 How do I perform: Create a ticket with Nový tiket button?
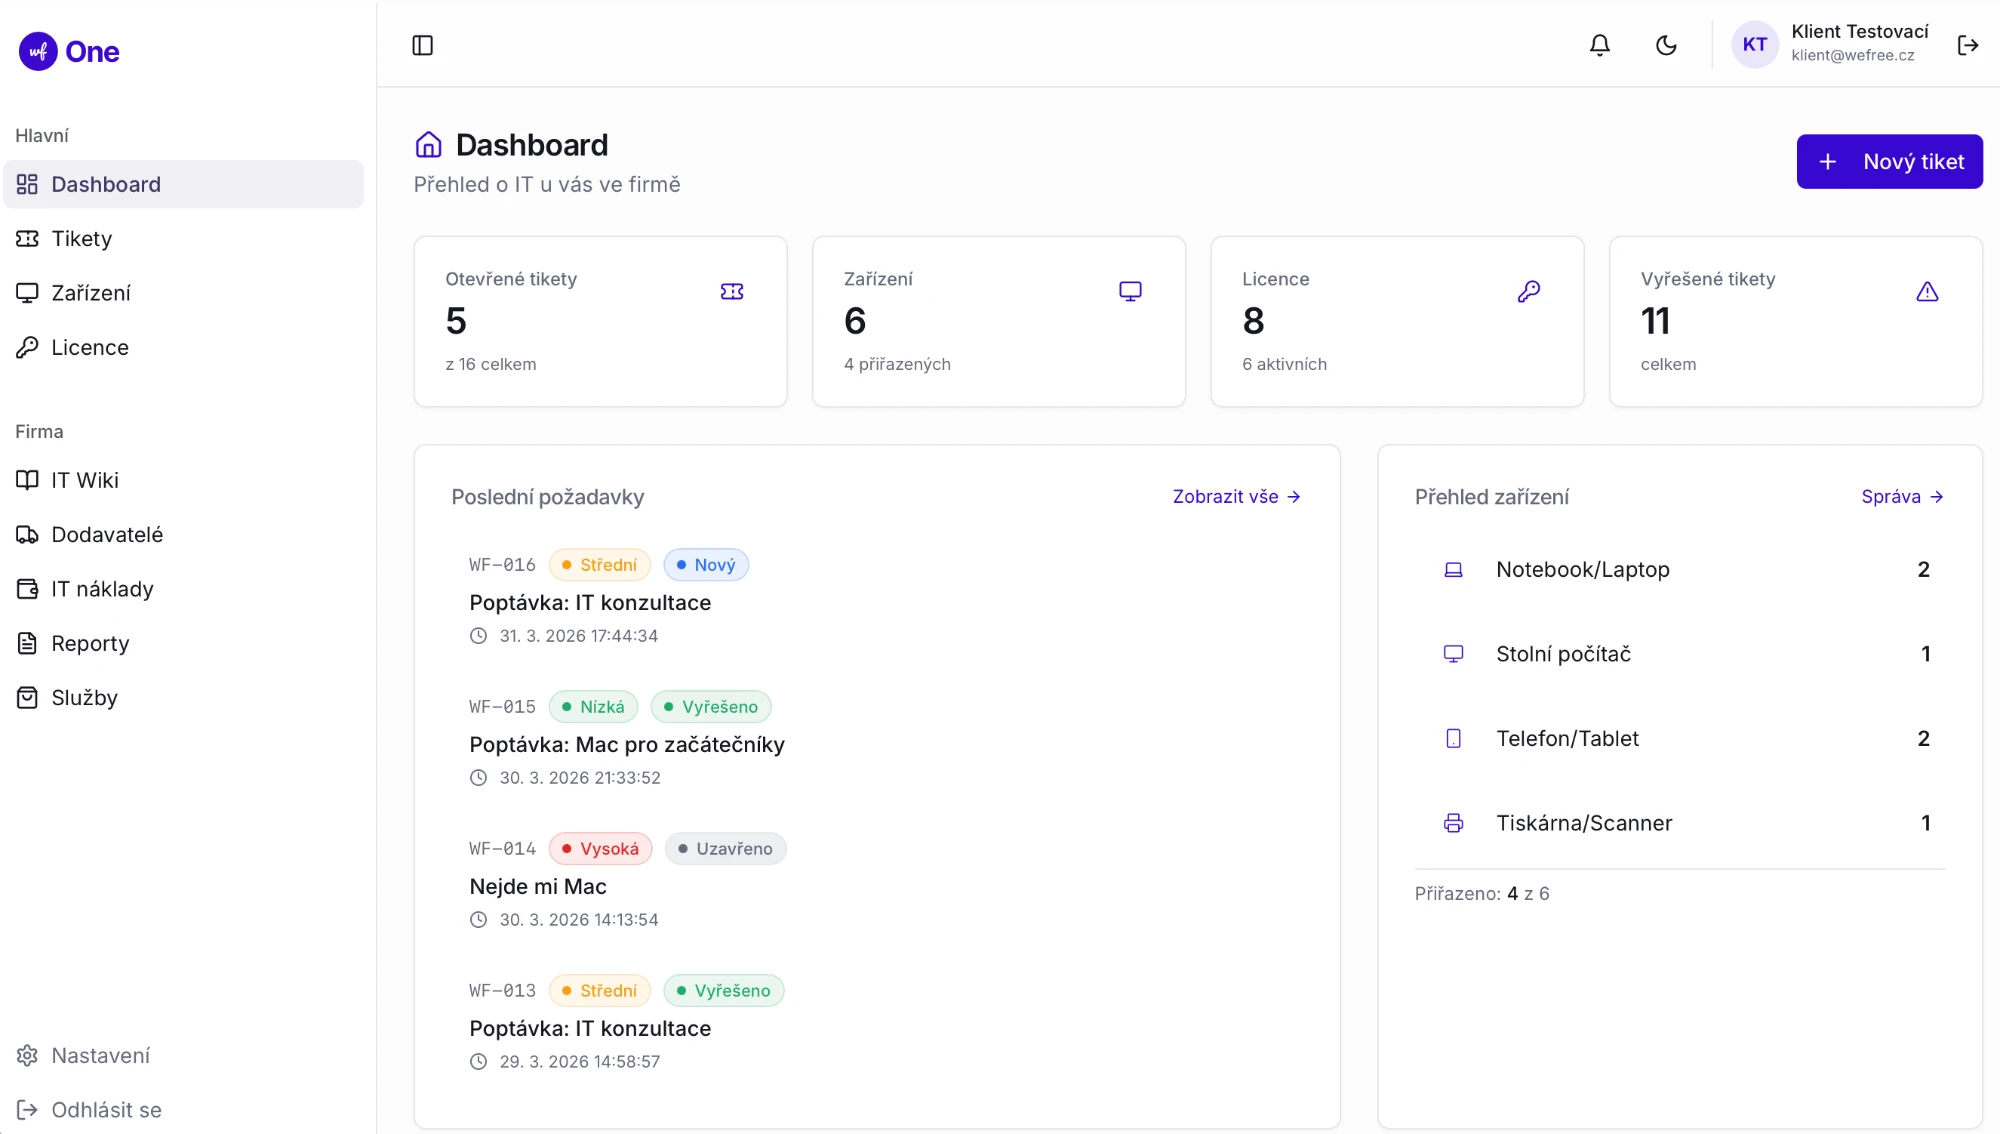1889,161
